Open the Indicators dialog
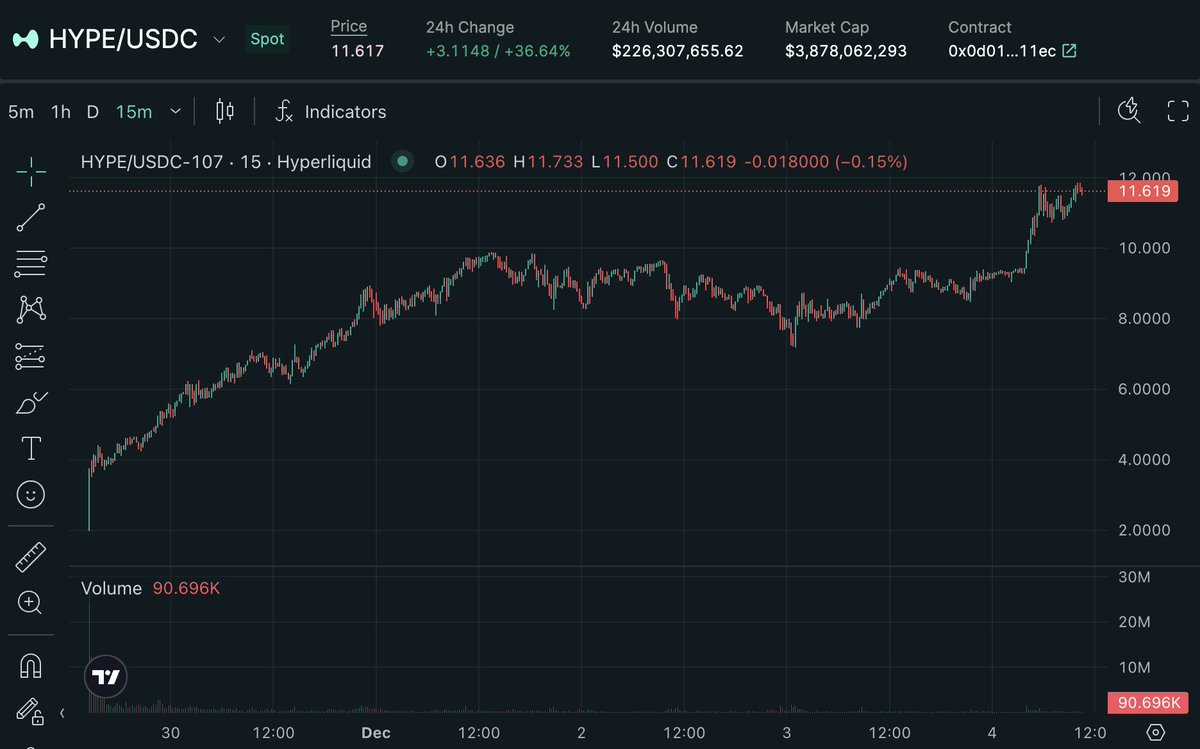1200x749 pixels. [331, 111]
